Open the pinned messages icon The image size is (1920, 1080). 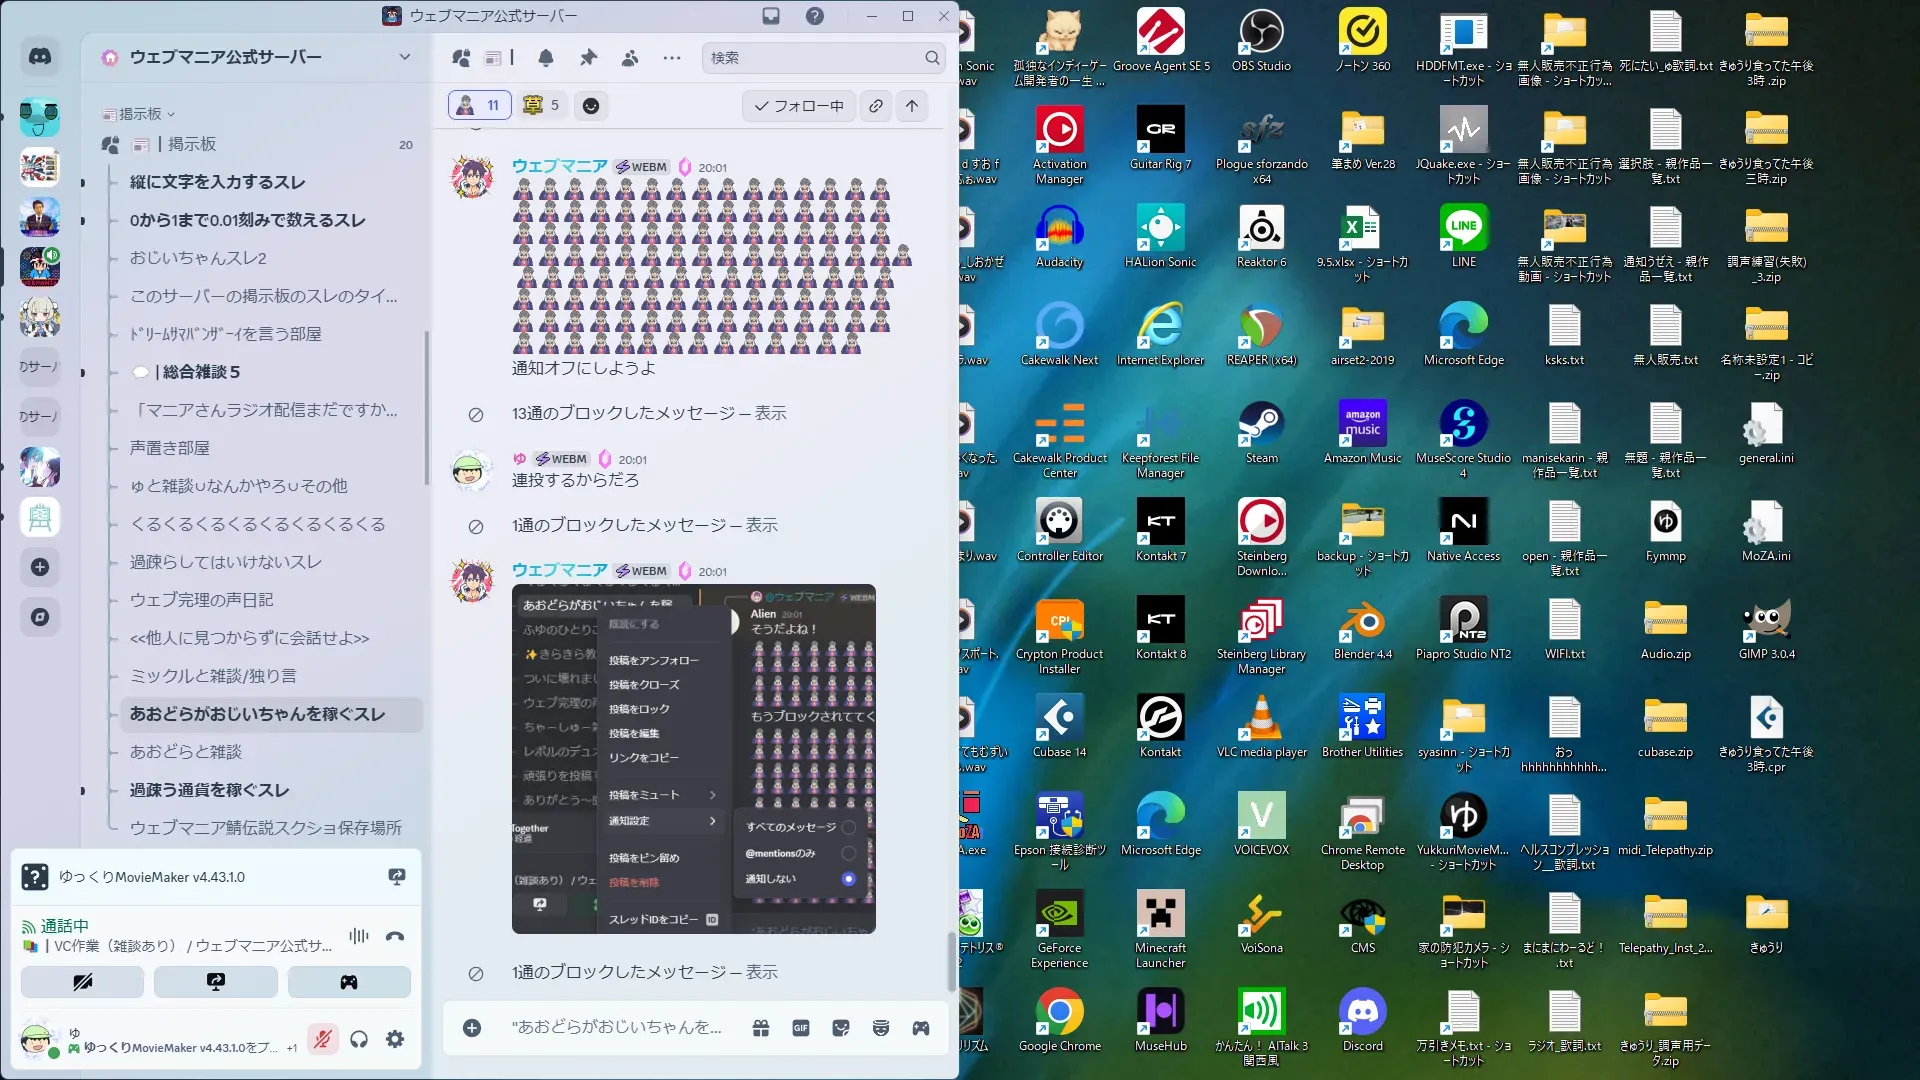point(588,58)
